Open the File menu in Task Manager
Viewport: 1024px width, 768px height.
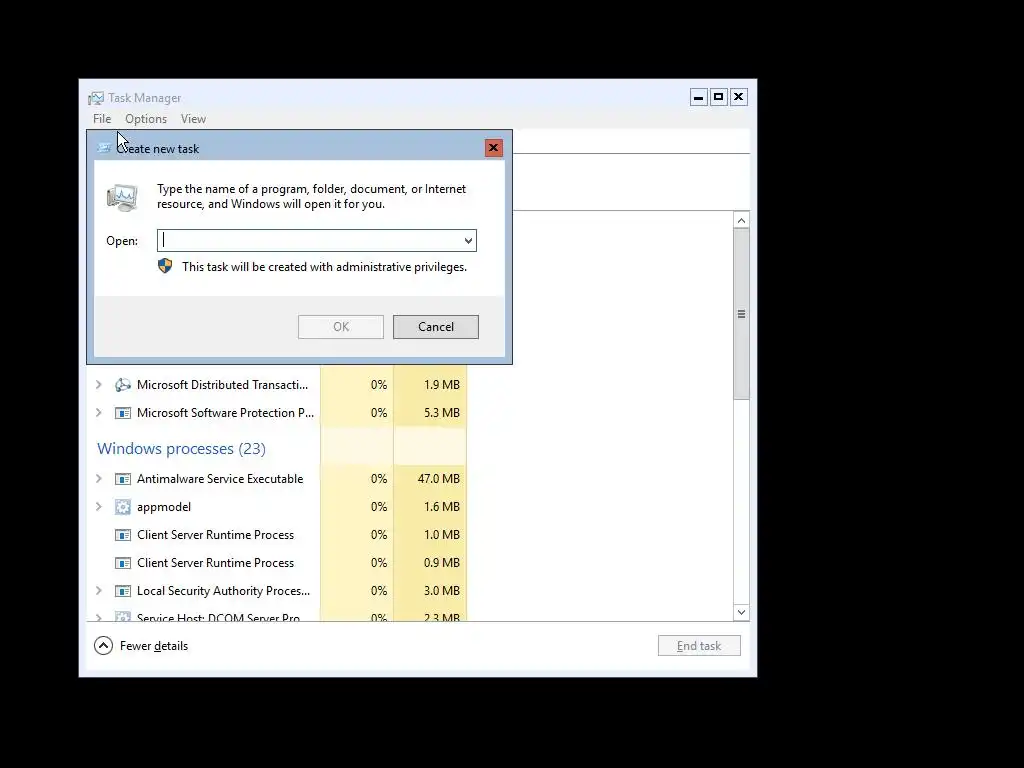pos(102,119)
